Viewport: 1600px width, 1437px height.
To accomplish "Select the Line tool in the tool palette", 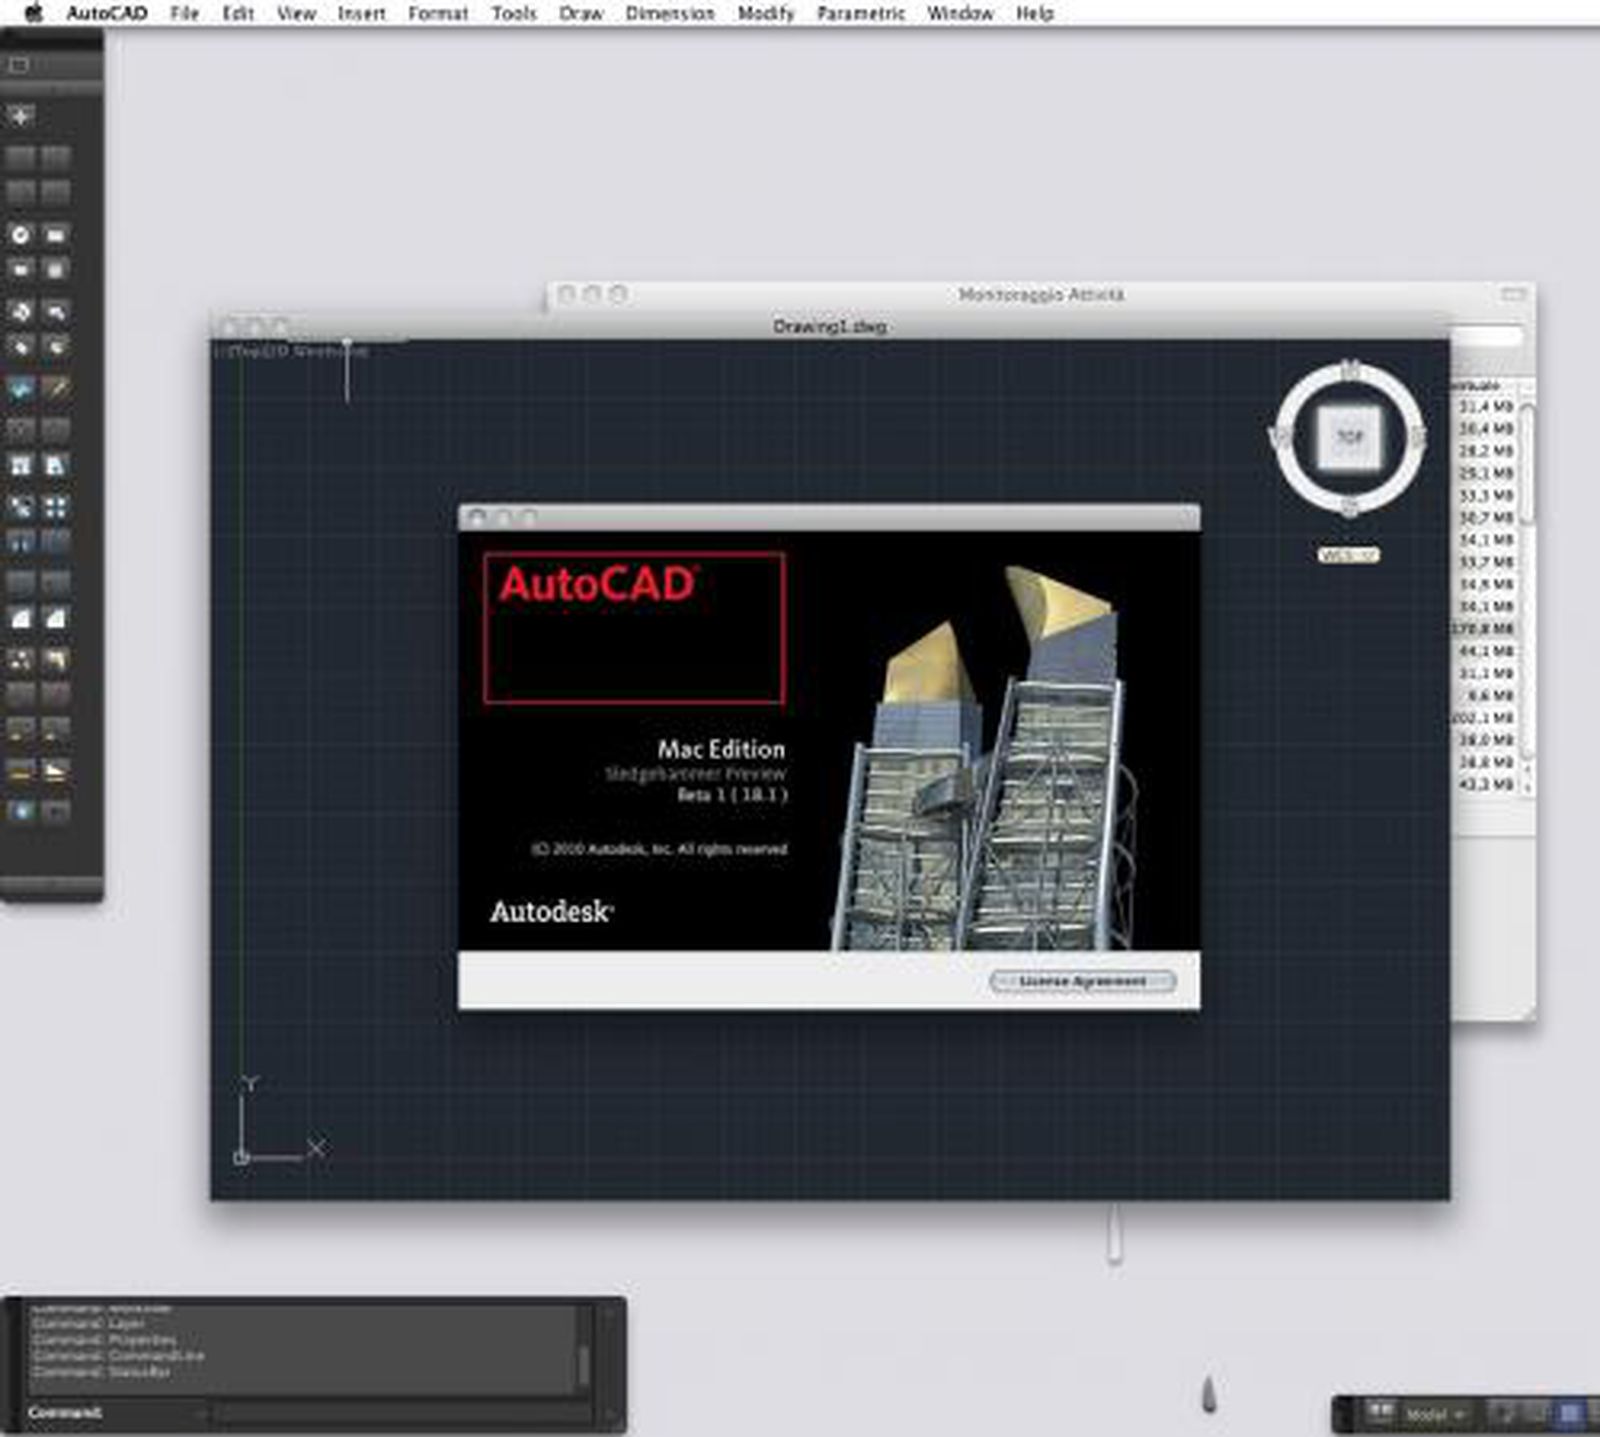I will click(18, 155).
